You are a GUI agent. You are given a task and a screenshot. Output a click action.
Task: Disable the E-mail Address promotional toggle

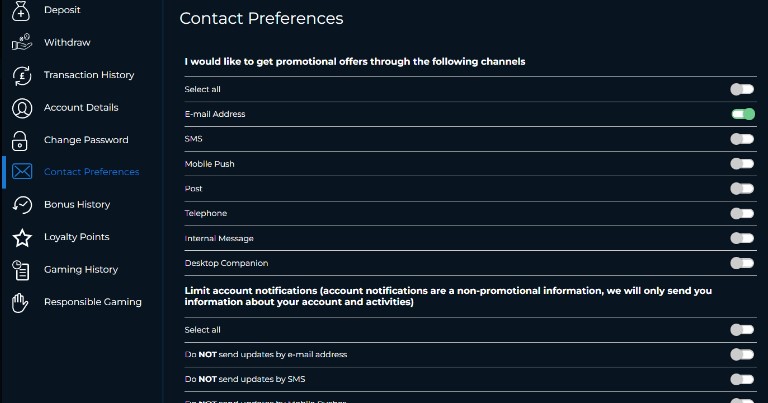[x=743, y=114]
